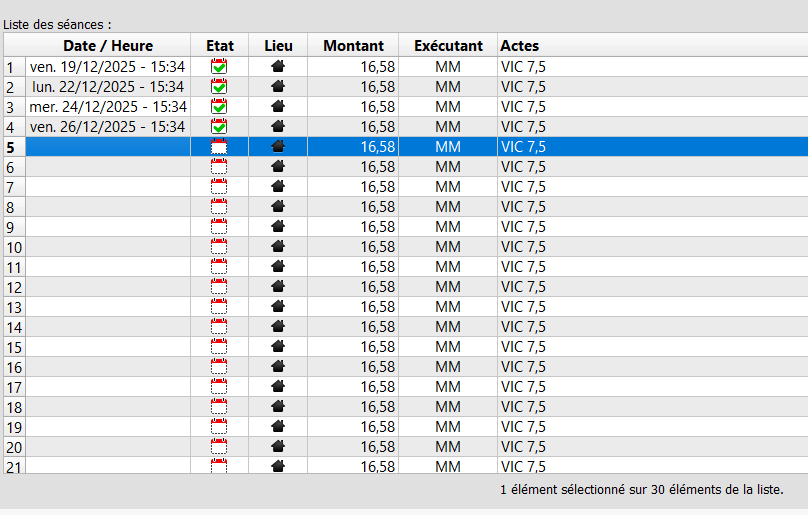The height and width of the screenshot is (515, 808).
Task: Click the Lieu column header
Action: pos(279,45)
